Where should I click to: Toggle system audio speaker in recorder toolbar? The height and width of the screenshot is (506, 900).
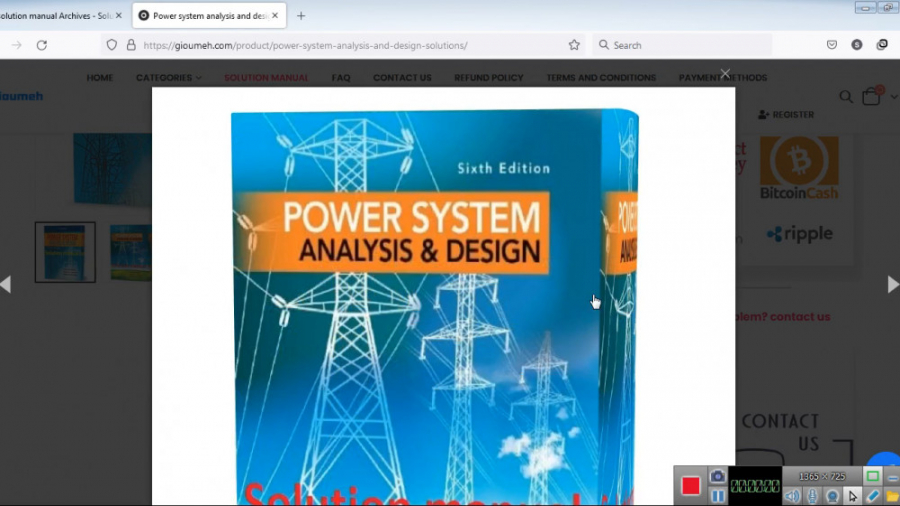click(792, 496)
